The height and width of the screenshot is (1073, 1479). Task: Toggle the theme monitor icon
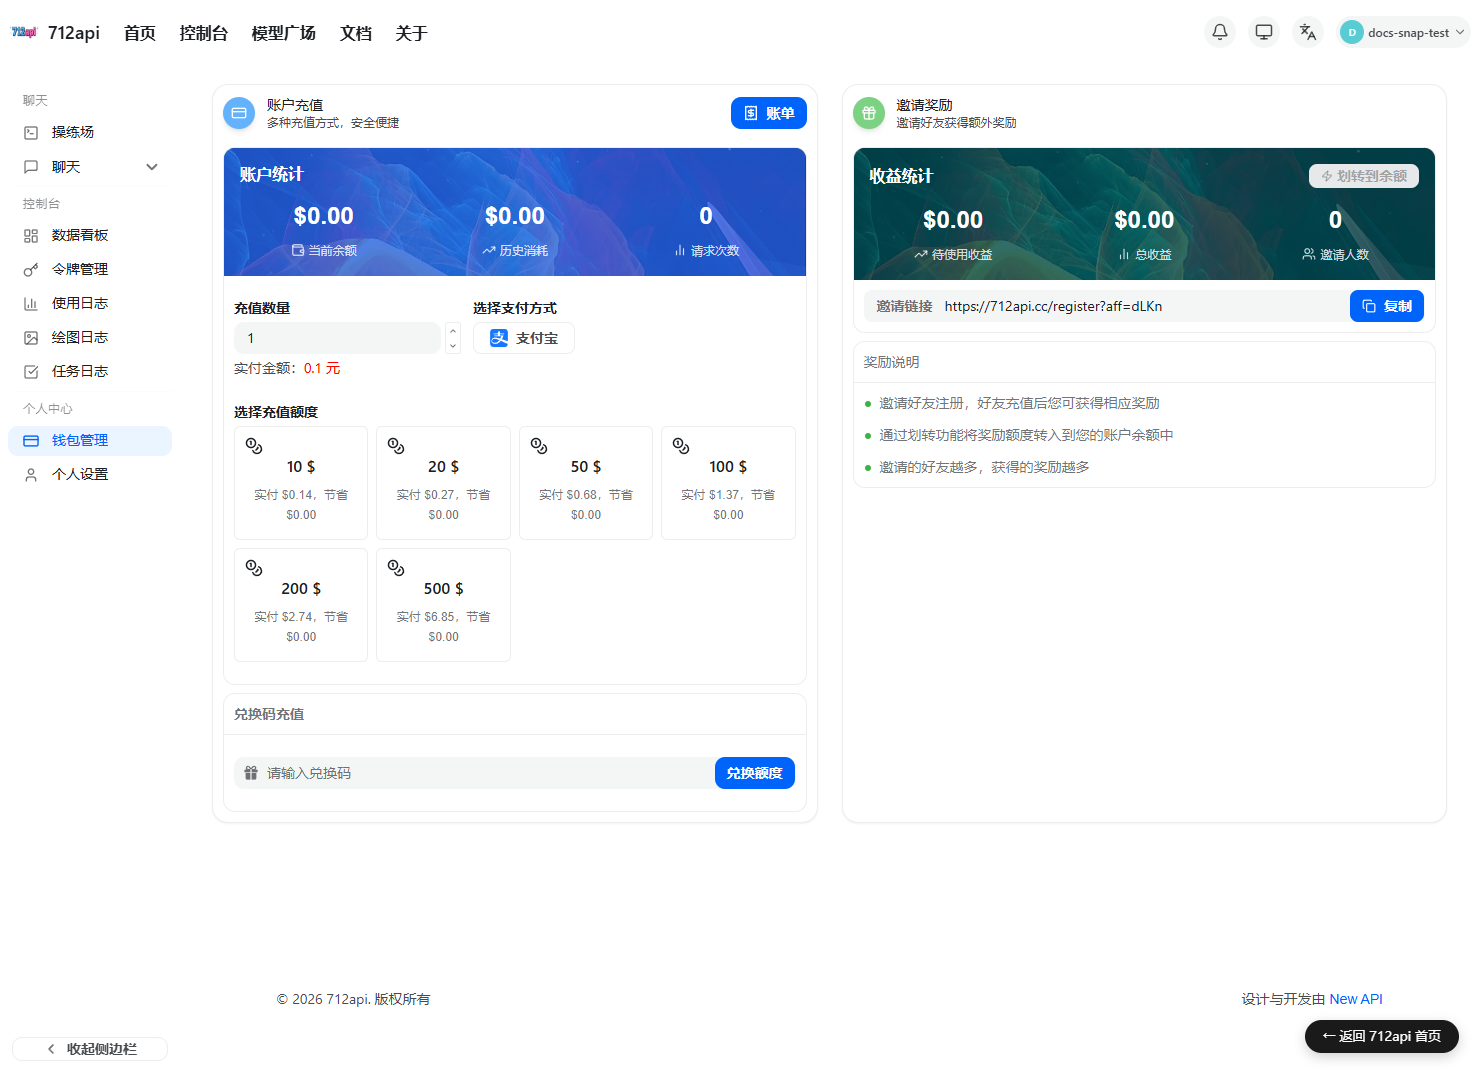click(x=1264, y=32)
